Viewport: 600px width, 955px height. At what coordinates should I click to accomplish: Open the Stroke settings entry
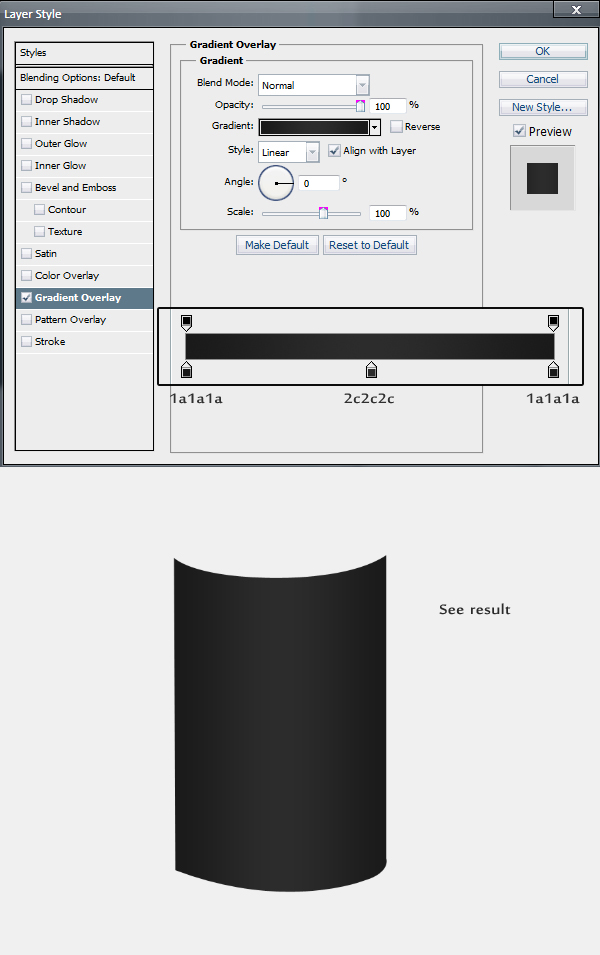[50, 342]
